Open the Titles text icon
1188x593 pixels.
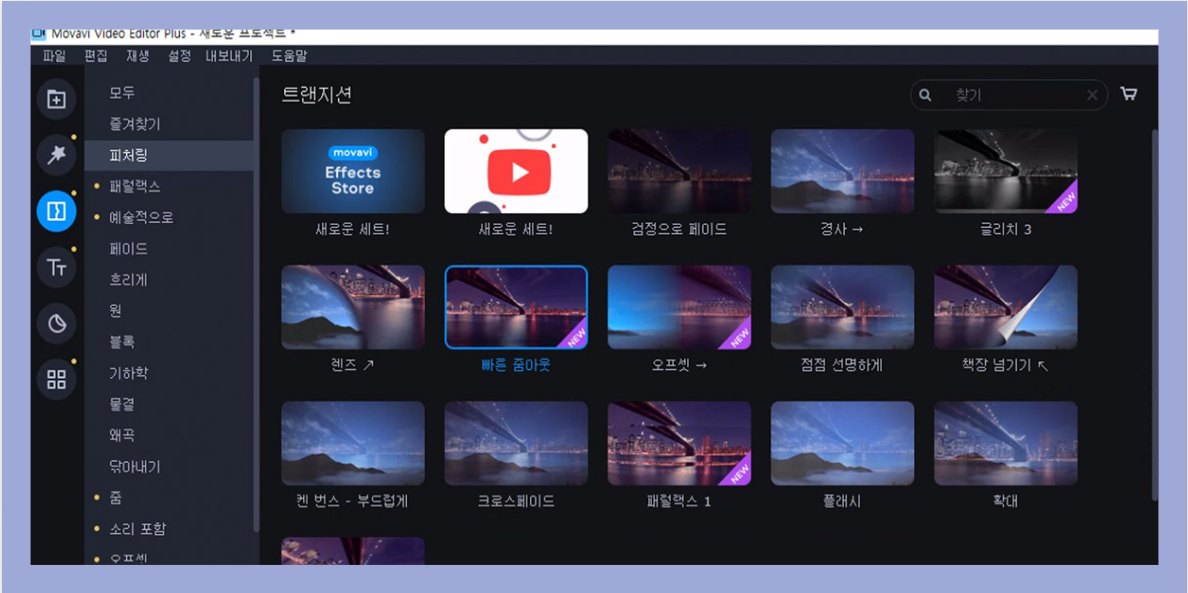click(x=56, y=267)
